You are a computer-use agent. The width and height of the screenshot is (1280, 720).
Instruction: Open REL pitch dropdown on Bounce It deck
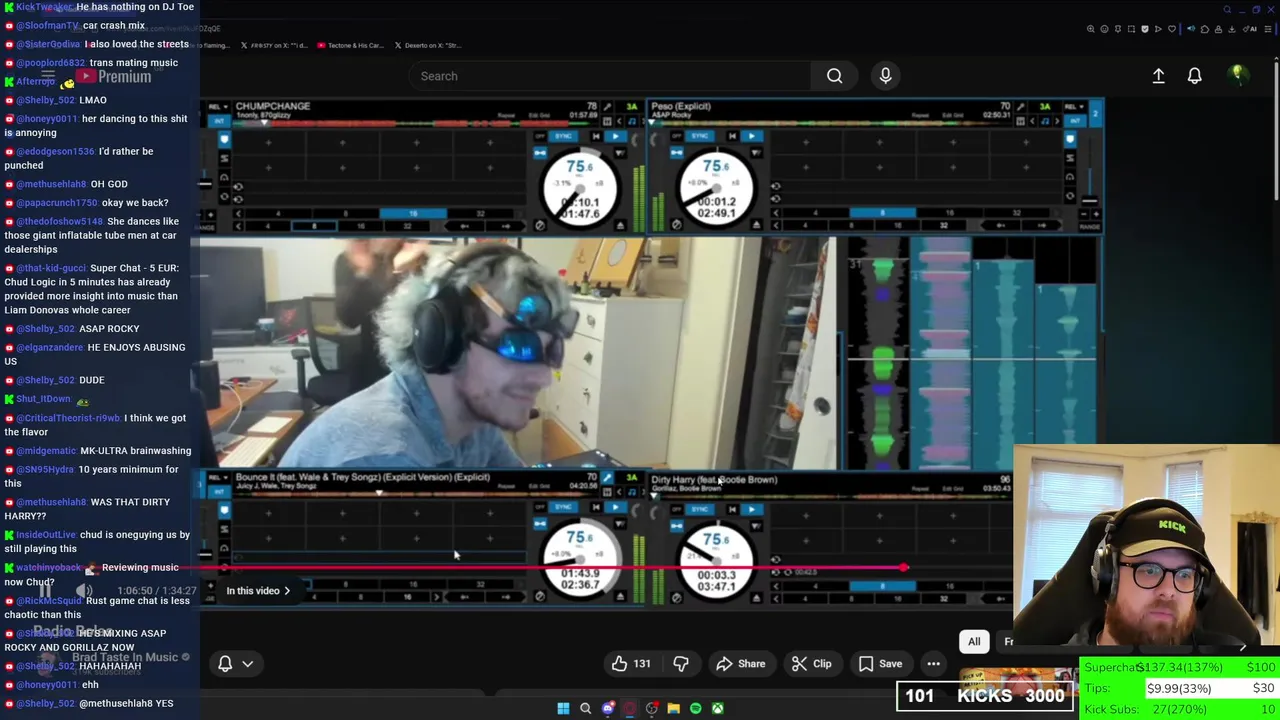click(218, 478)
